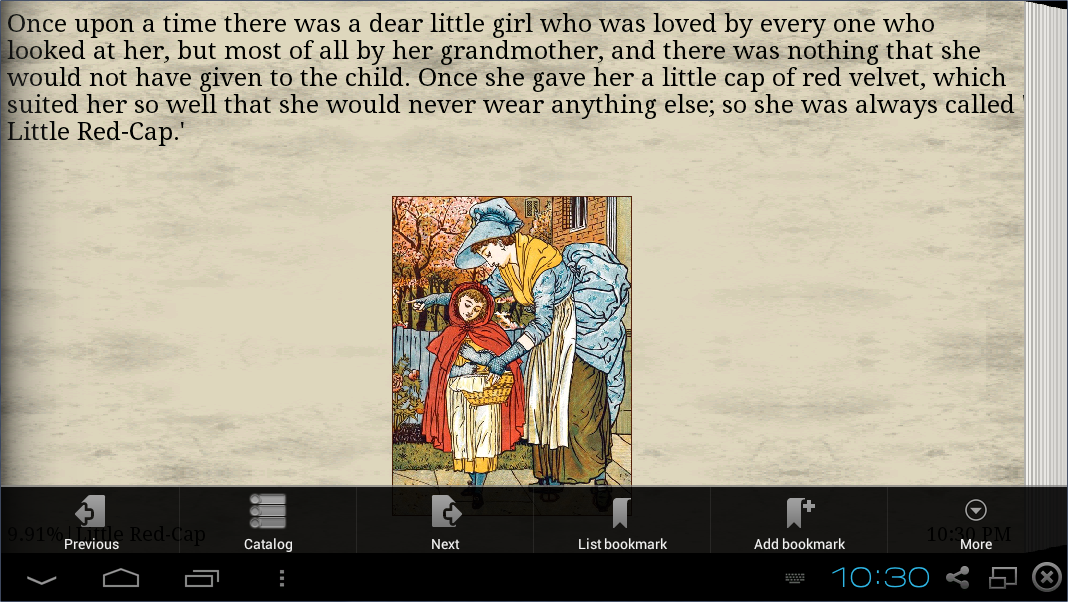Tap the story paragraph text
1068x602 pixels.
click(516, 78)
